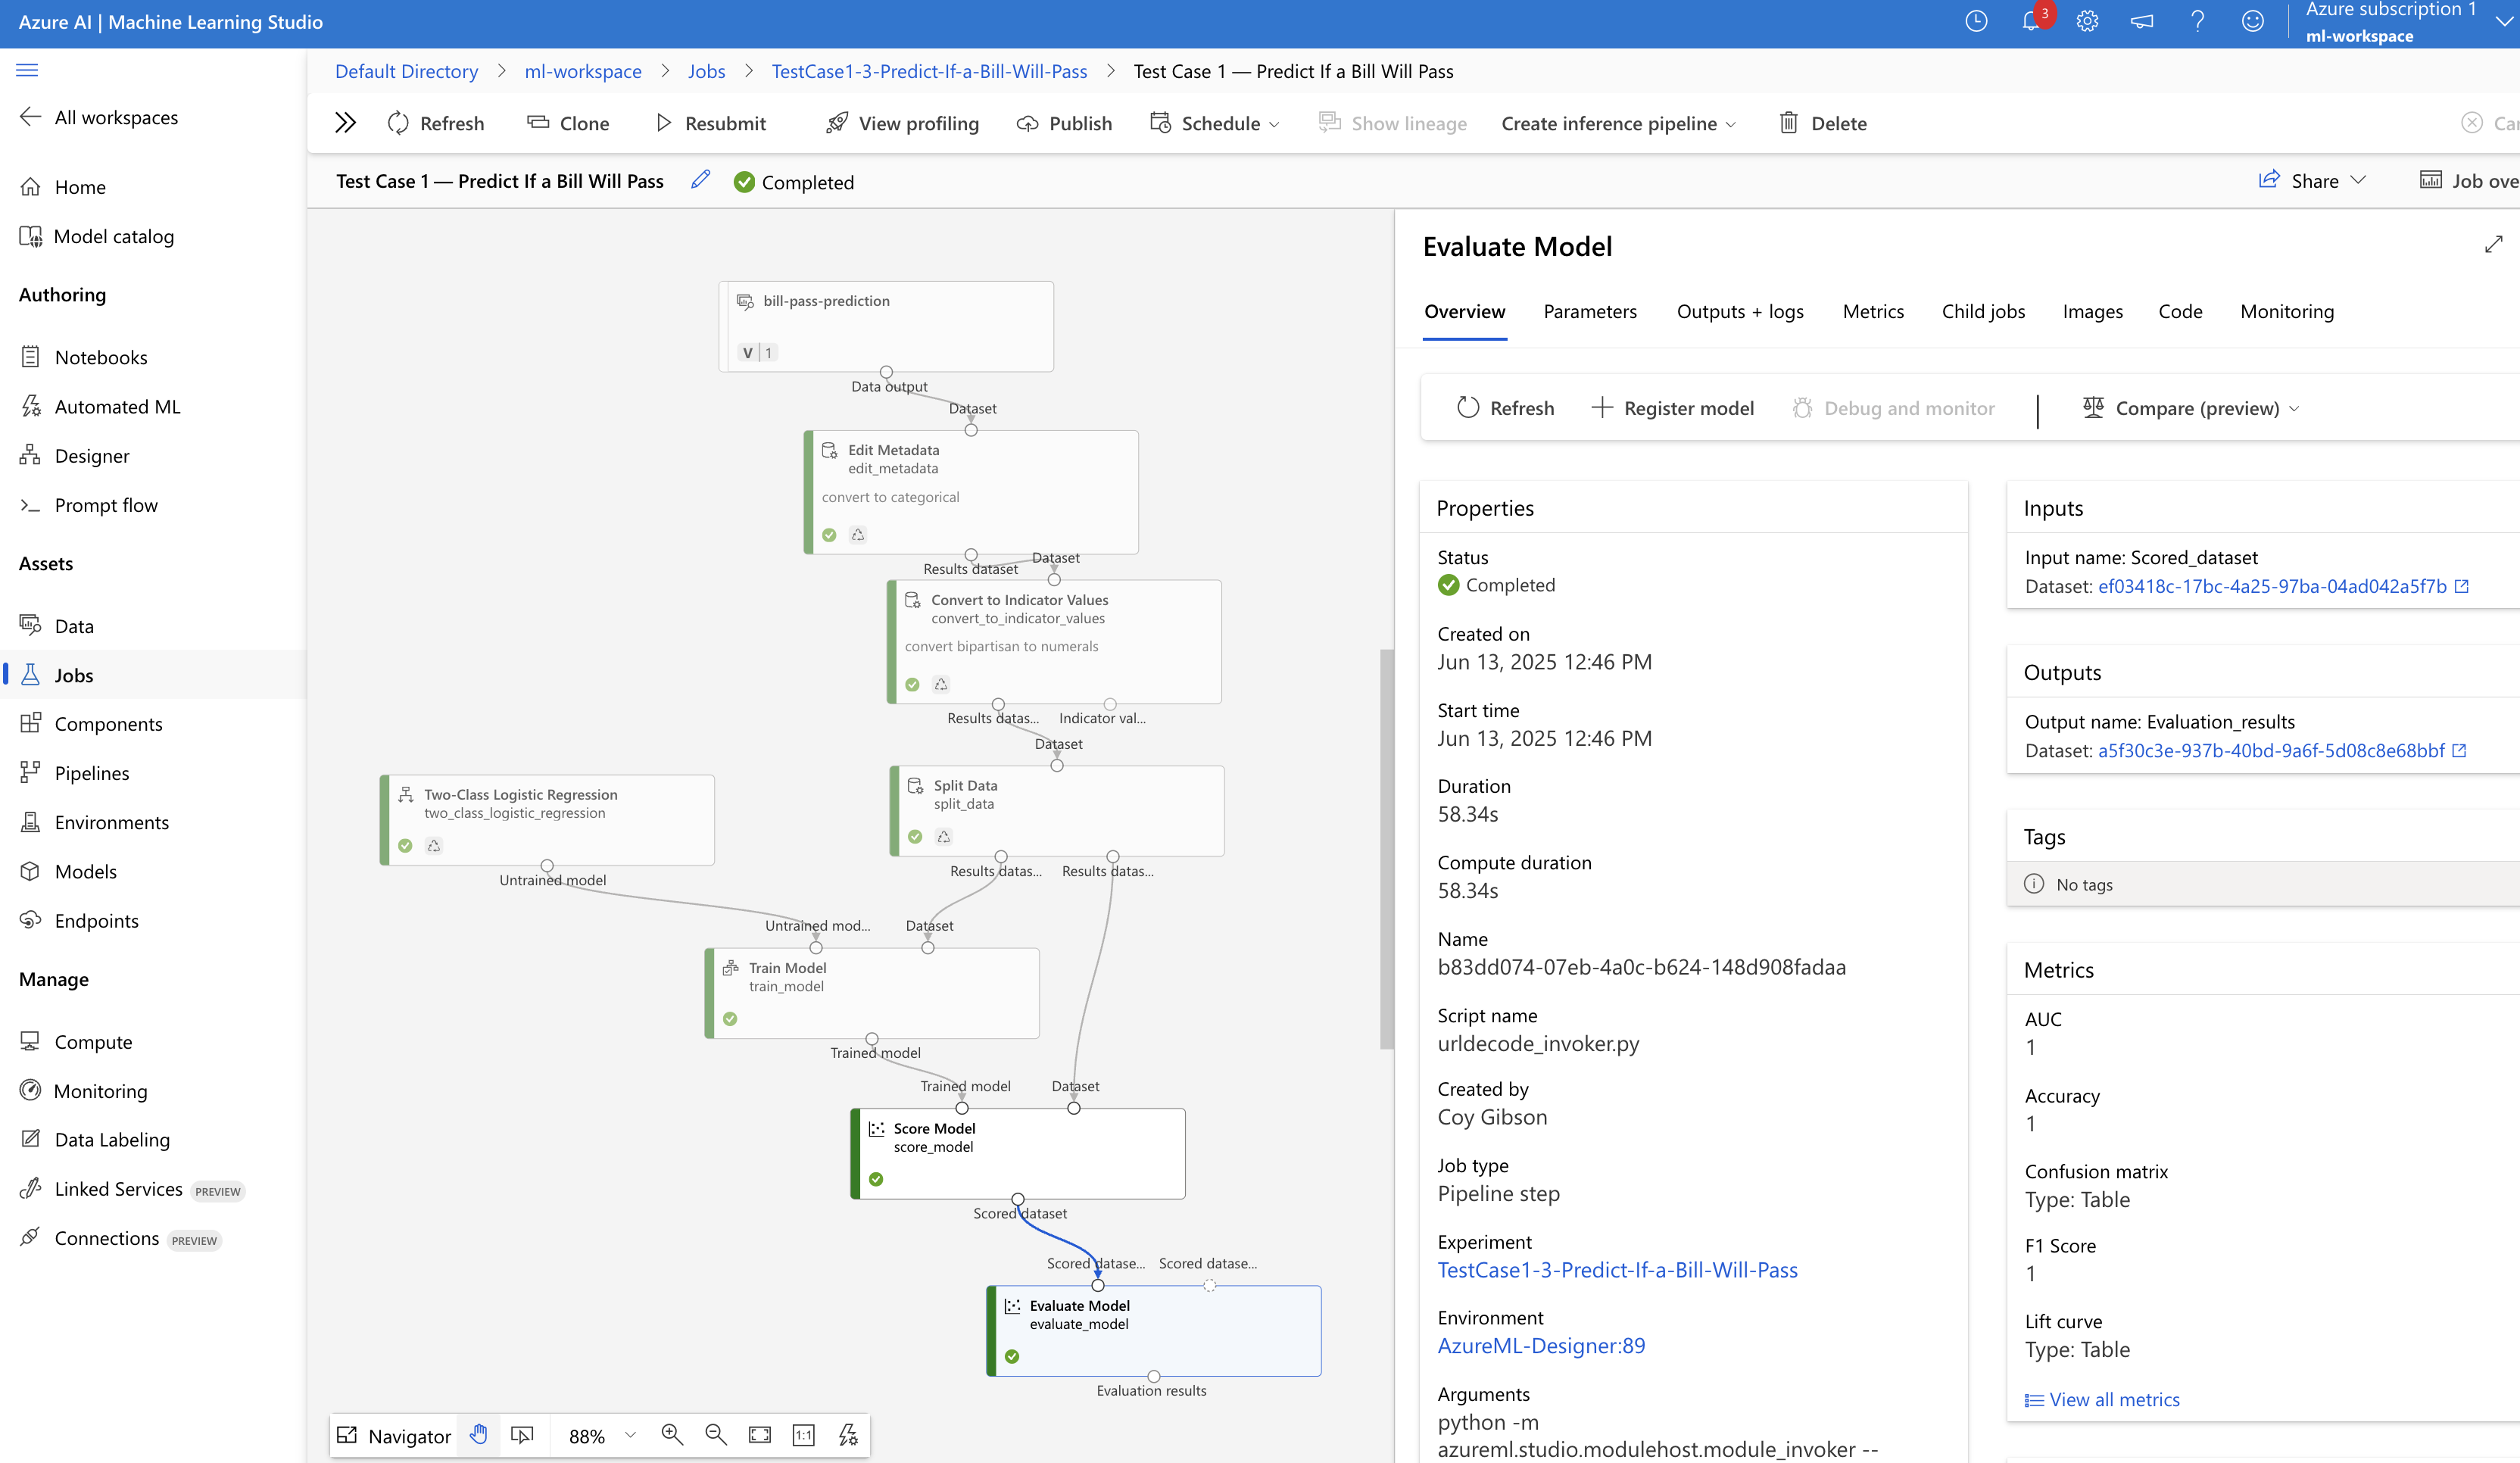This screenshot has height=1463, width=2520.
Task: Click the reuse icon on Edit Metadata node
Action: 858,535
